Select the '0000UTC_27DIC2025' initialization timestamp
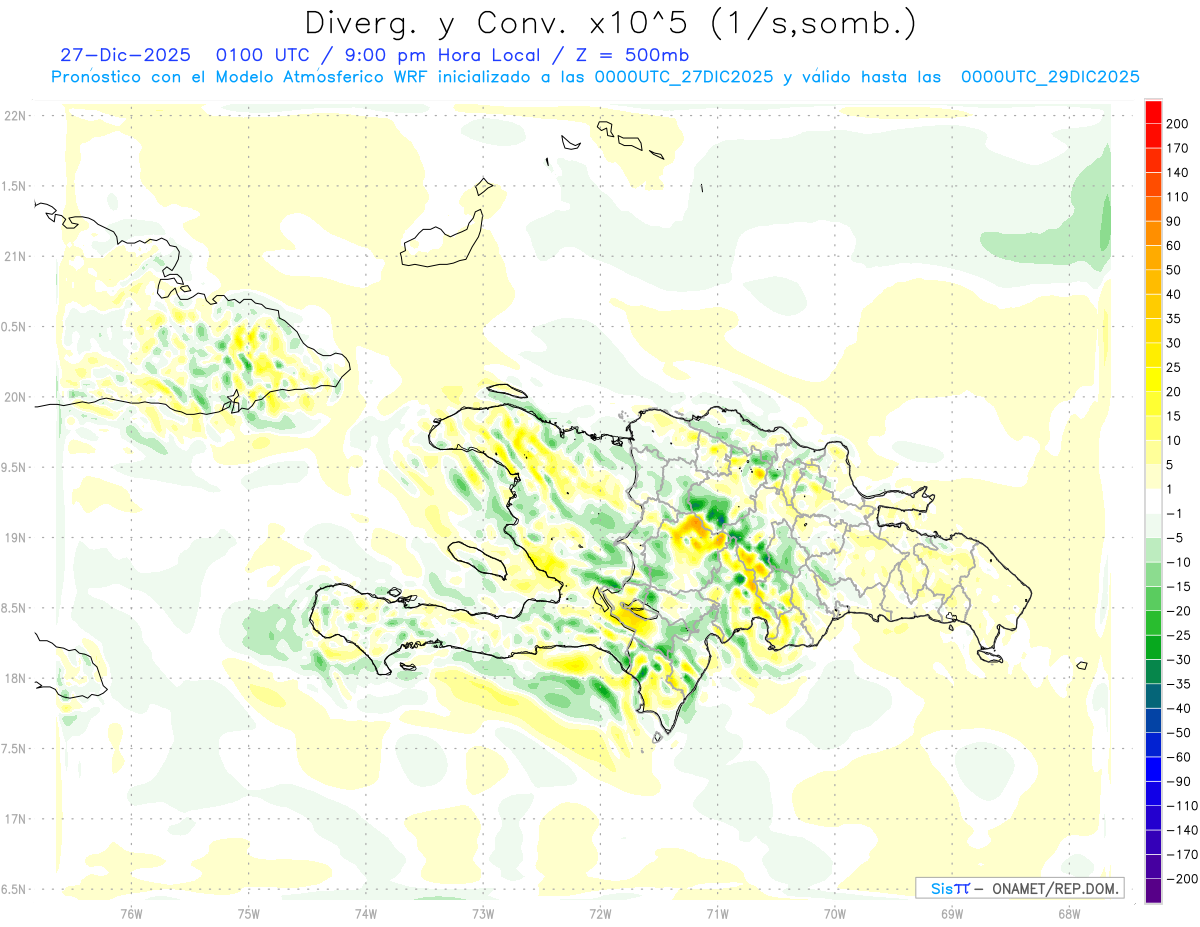The image size is (1200, 927). pos(684,77)
